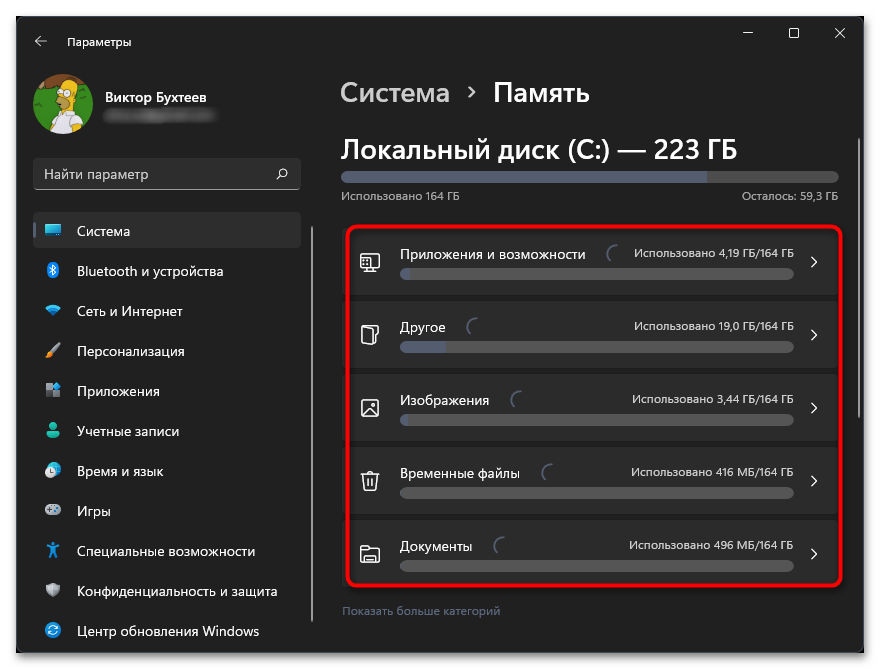880x669 pixels.
Task: Click 'Использовано 19,0 ГБ/164 ГБ' value
Action: click(x=713, y=326)
